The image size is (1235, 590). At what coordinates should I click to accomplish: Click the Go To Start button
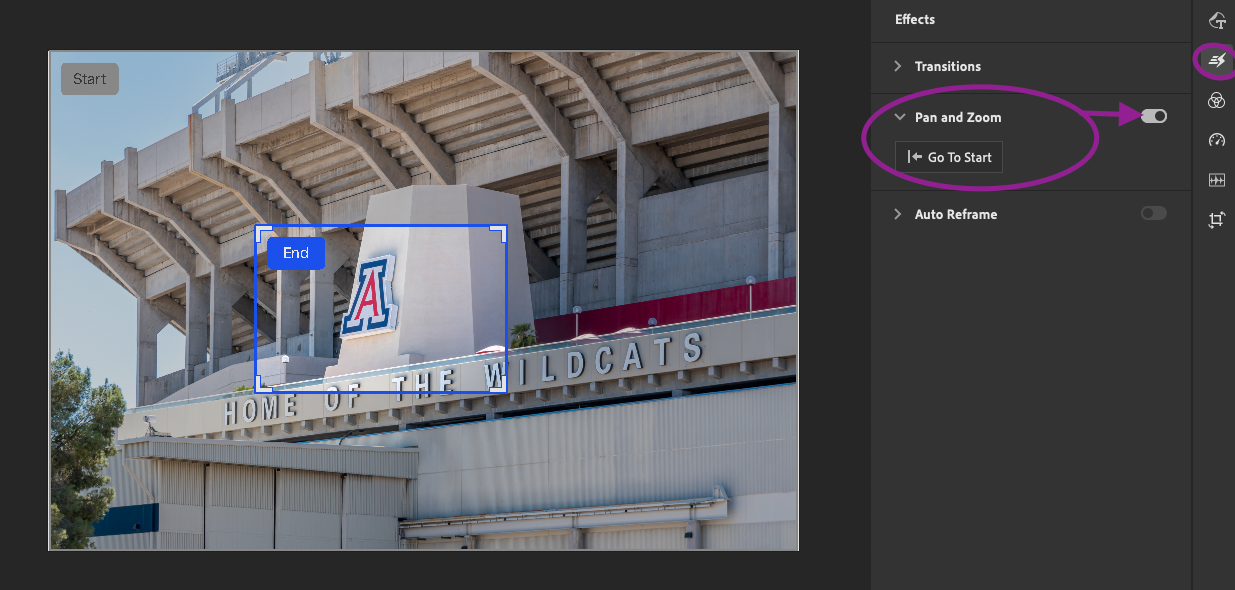[949, 157]
